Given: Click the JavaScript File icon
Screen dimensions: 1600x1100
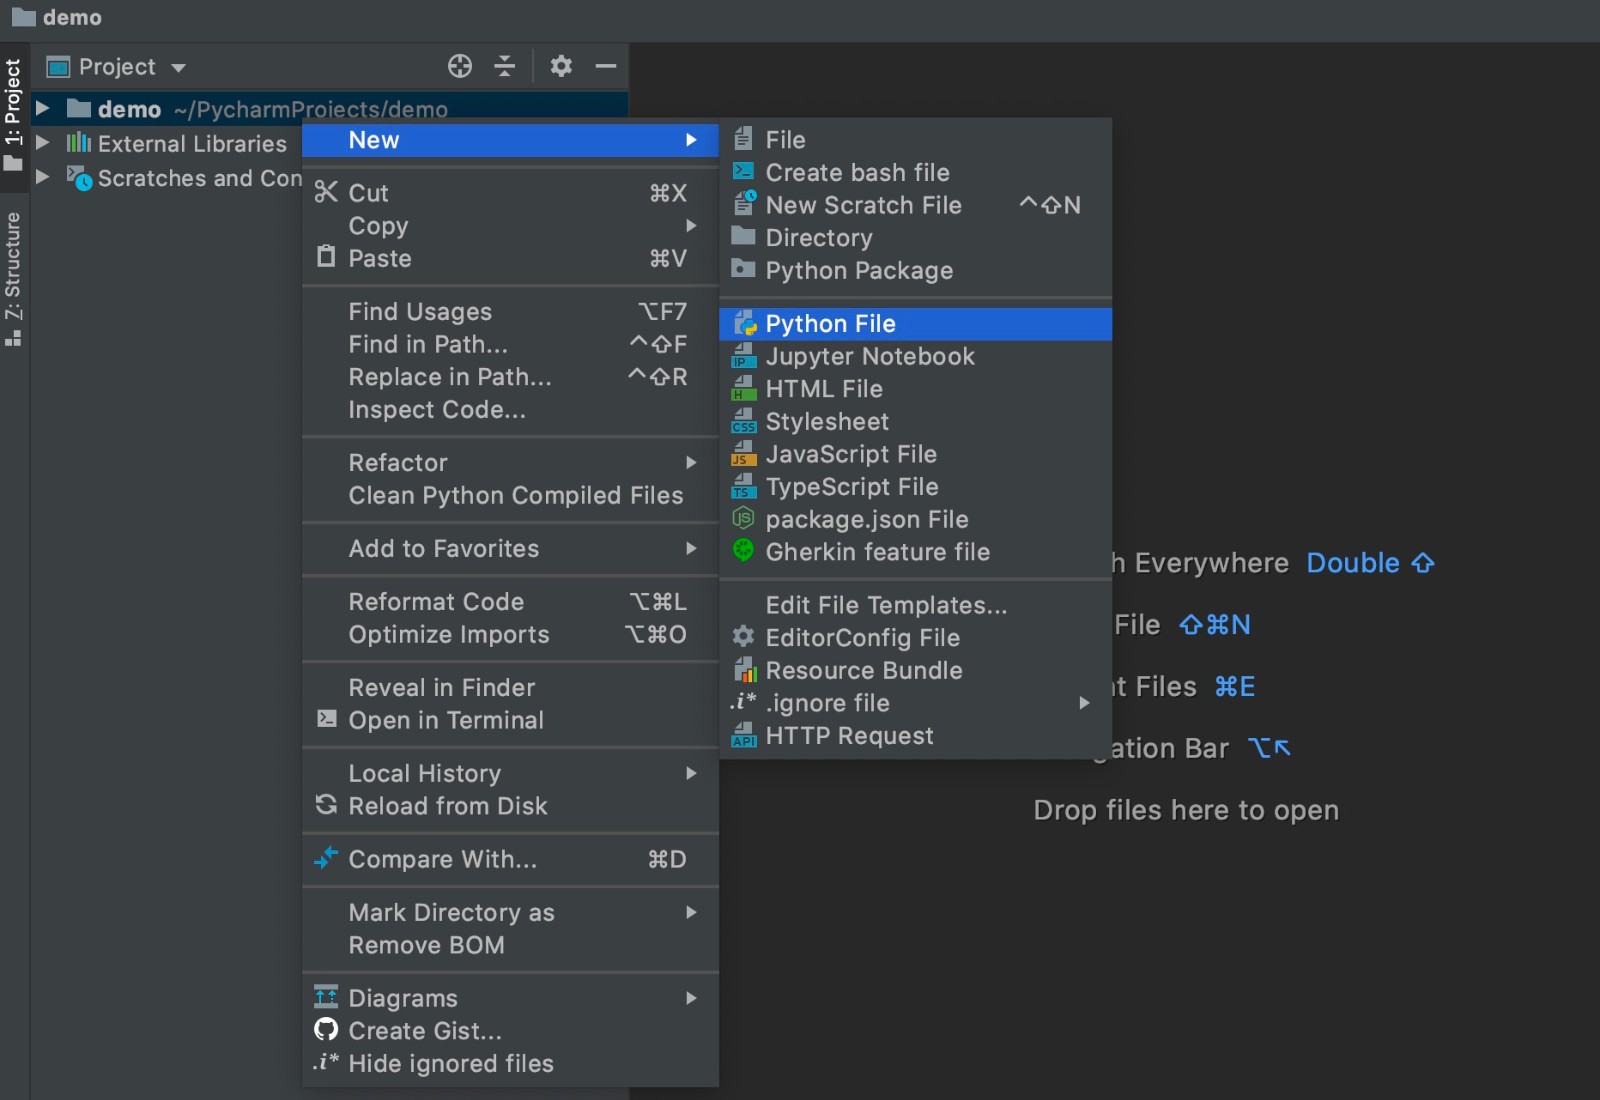Looking at the screenshot, I should pyautogui.click(x=744, y=454).
